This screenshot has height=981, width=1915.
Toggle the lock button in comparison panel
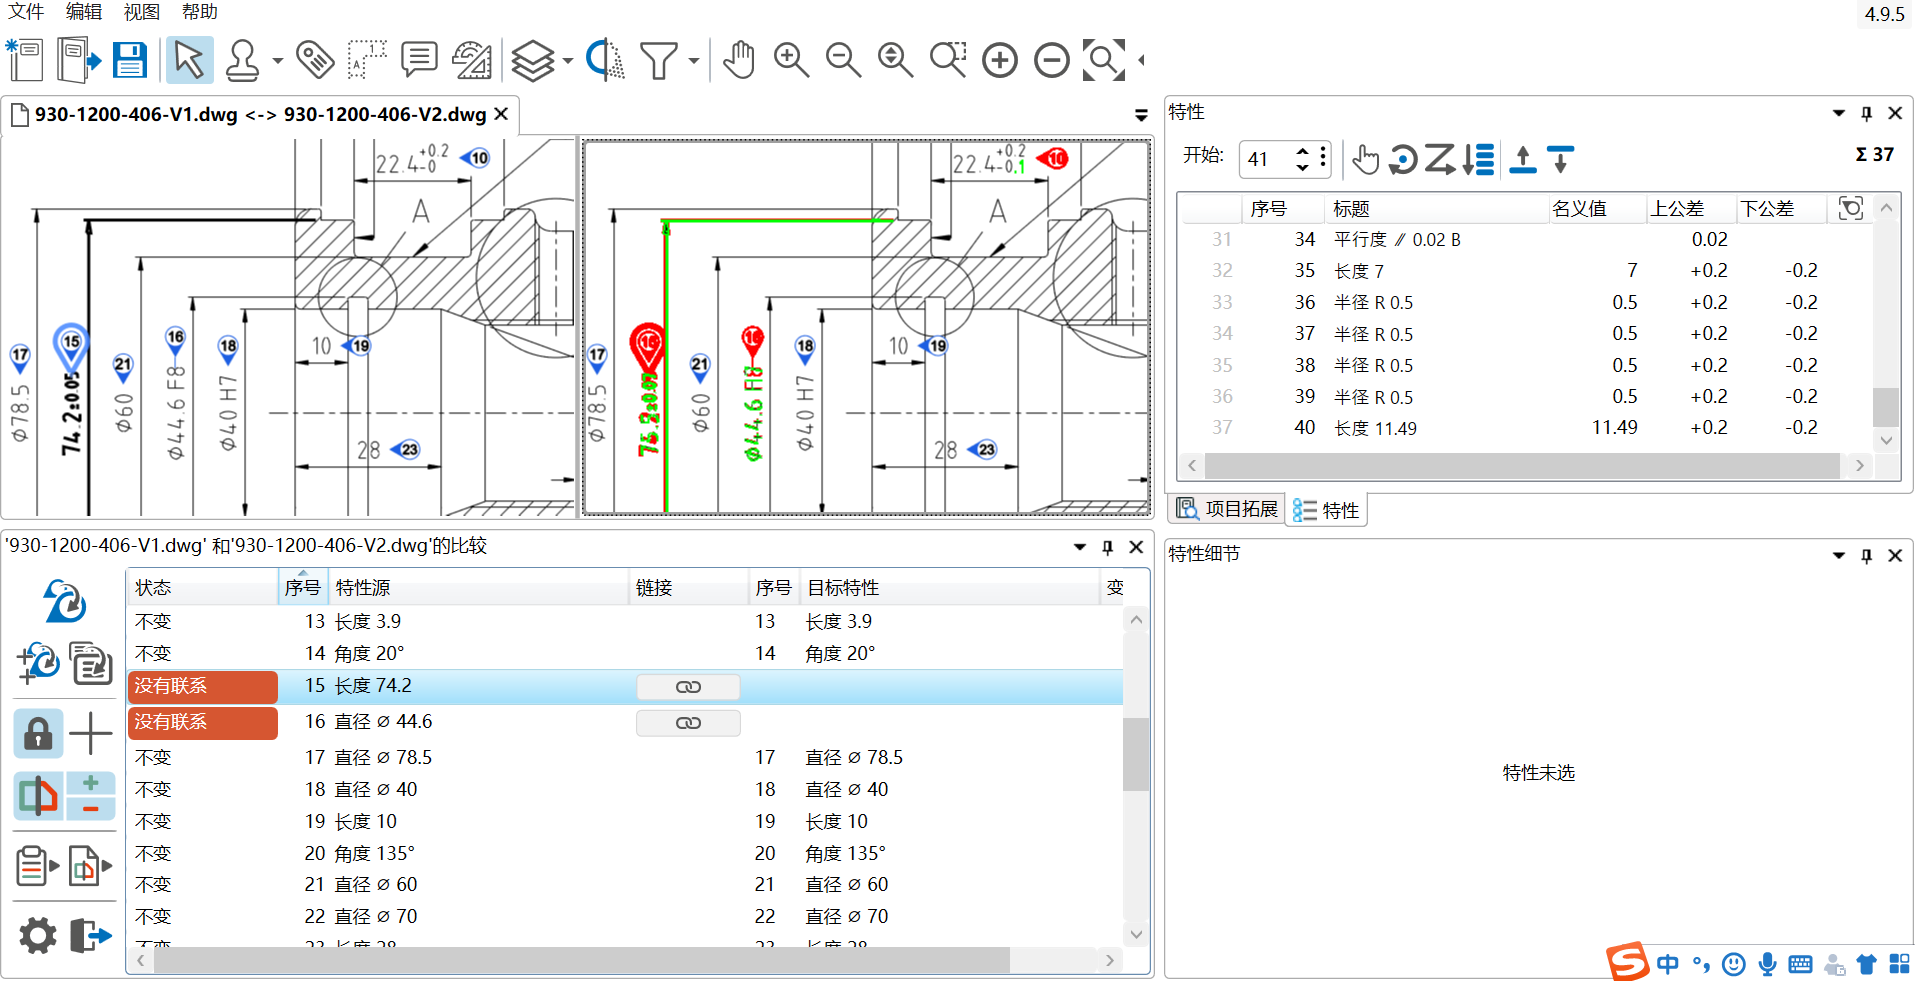point(38,734)
